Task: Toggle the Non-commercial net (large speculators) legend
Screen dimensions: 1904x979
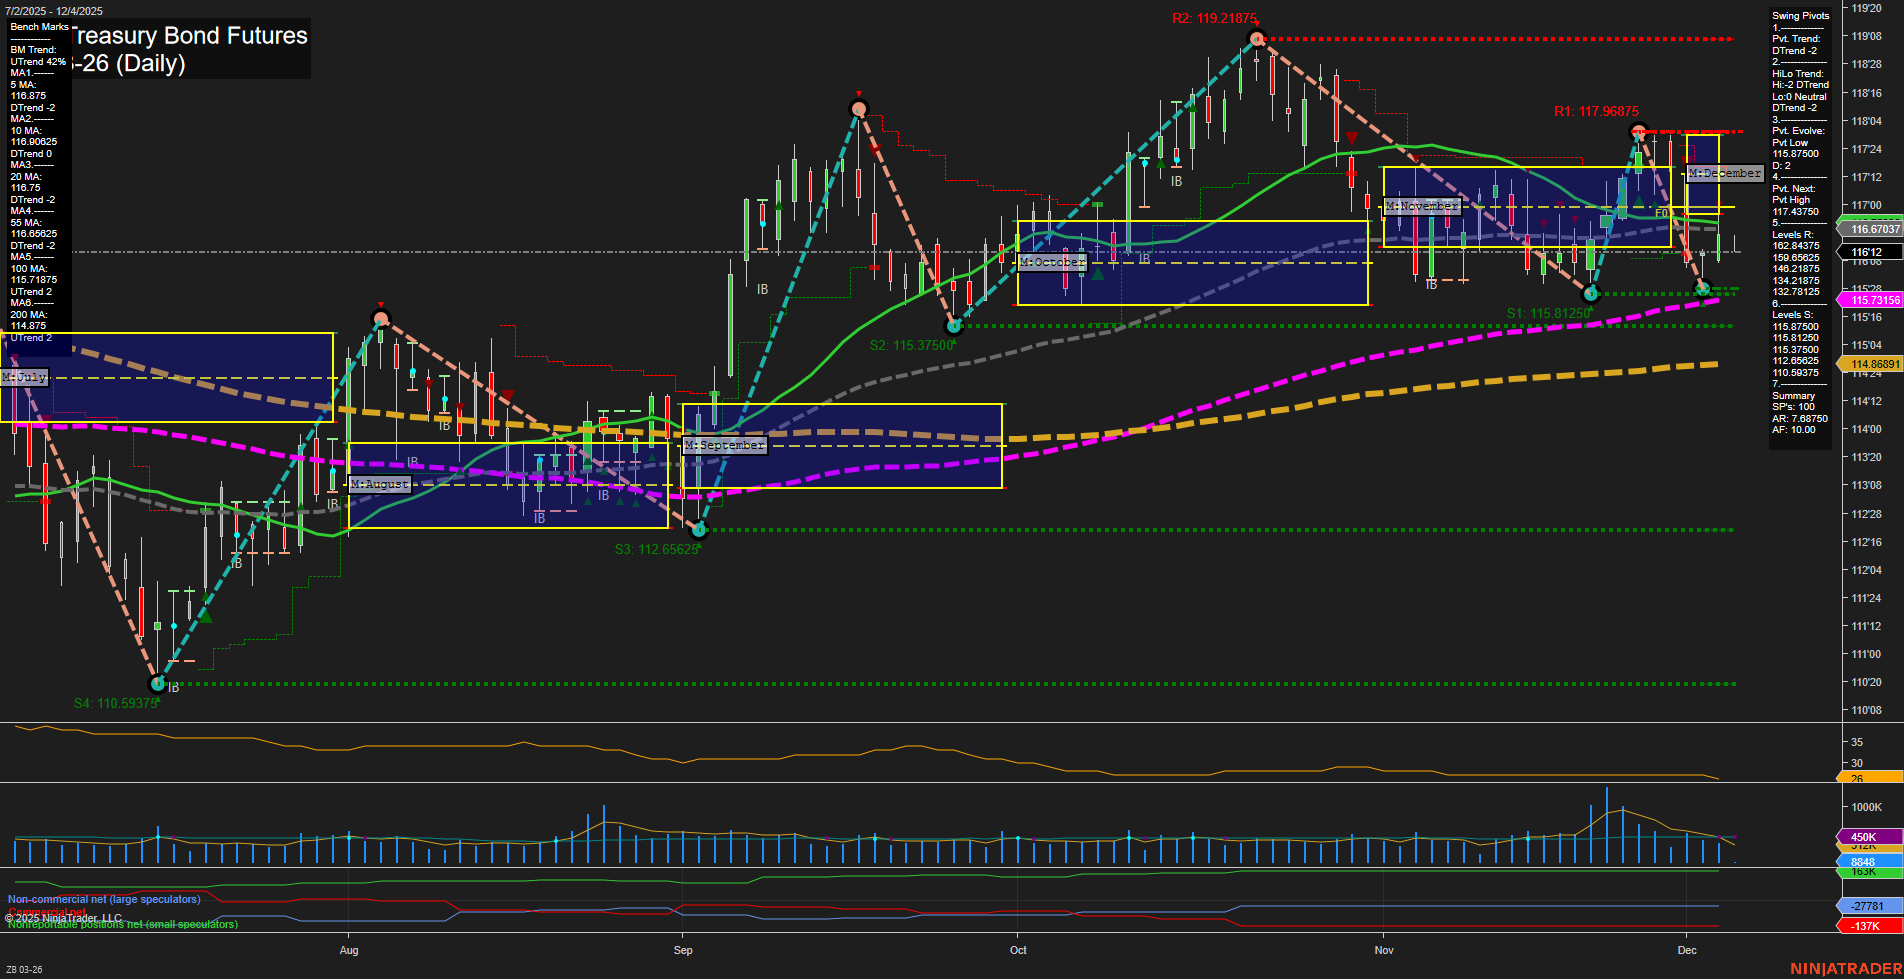Action: pyautogui.click(x=103, y=899)
